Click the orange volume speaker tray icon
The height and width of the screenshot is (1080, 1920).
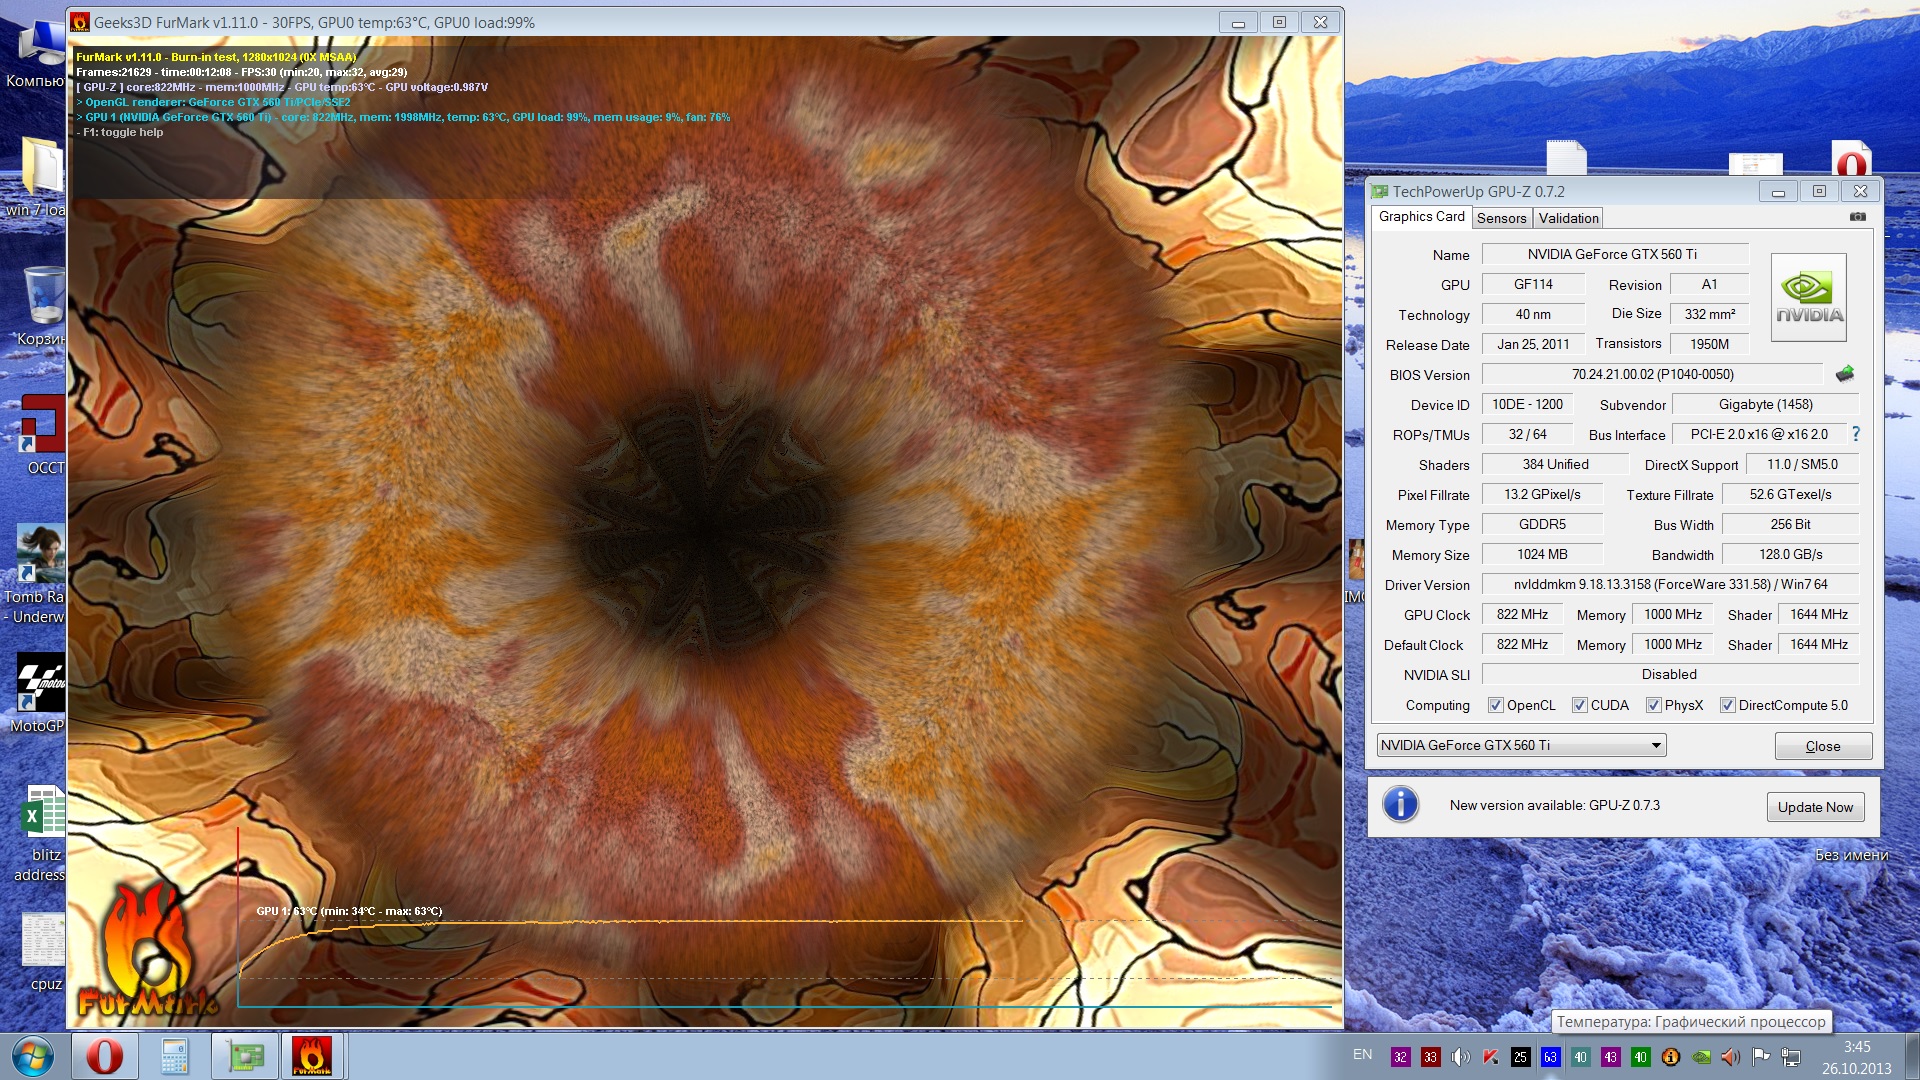1730,1057
